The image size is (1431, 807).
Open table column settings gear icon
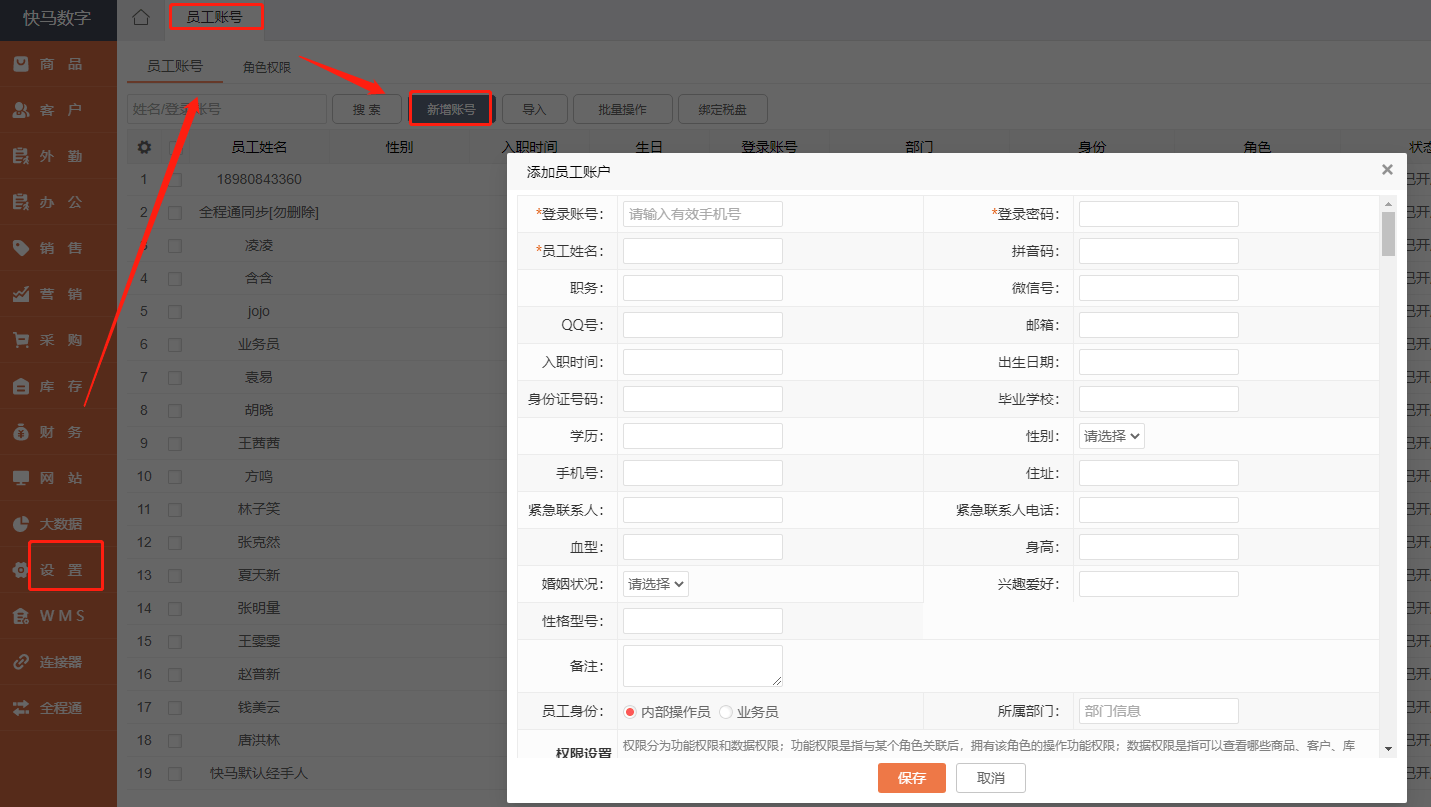point(144,147)
